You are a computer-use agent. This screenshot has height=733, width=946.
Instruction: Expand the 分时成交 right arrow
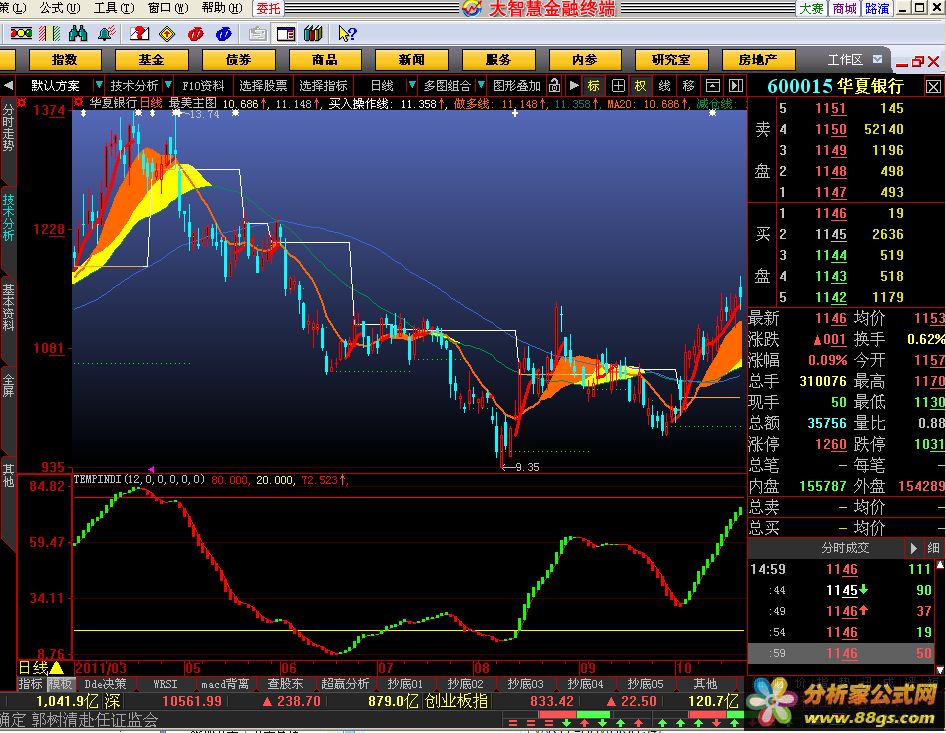pos(913,548)
